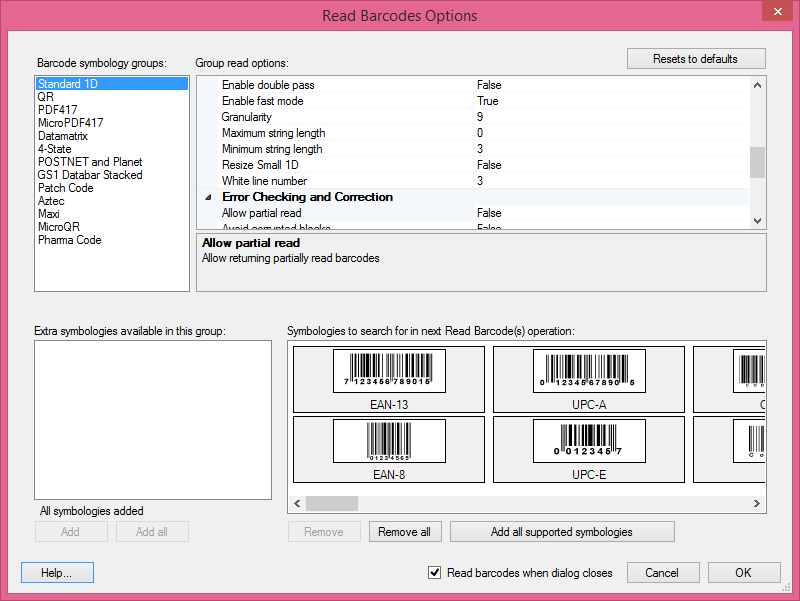
Task: Select the UPC-A barcode symbology thumbnail
Action: tap(588, 378)
